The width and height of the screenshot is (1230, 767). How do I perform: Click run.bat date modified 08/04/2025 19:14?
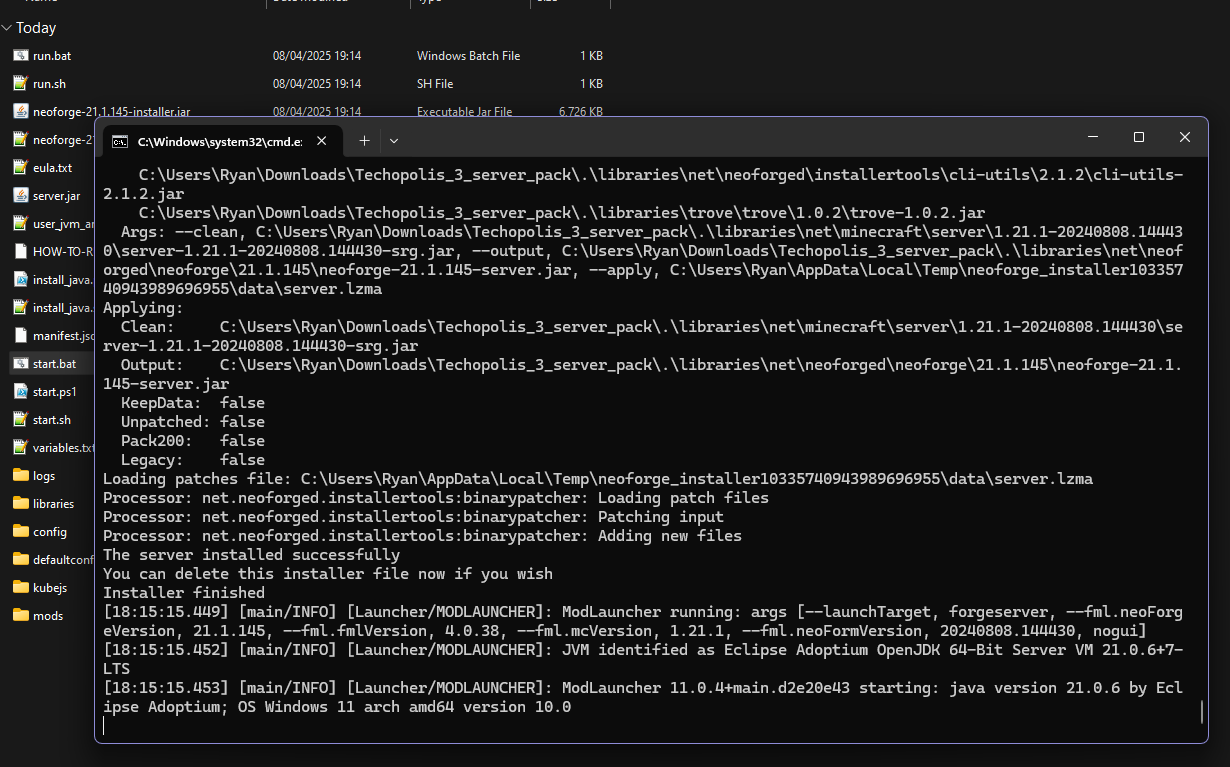[317, 56]
